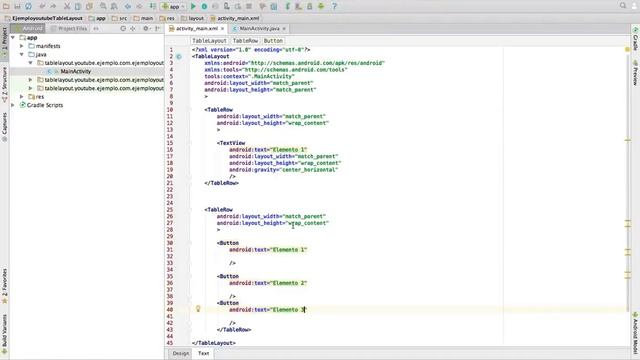Collapse the app tree node

[13, 38]
